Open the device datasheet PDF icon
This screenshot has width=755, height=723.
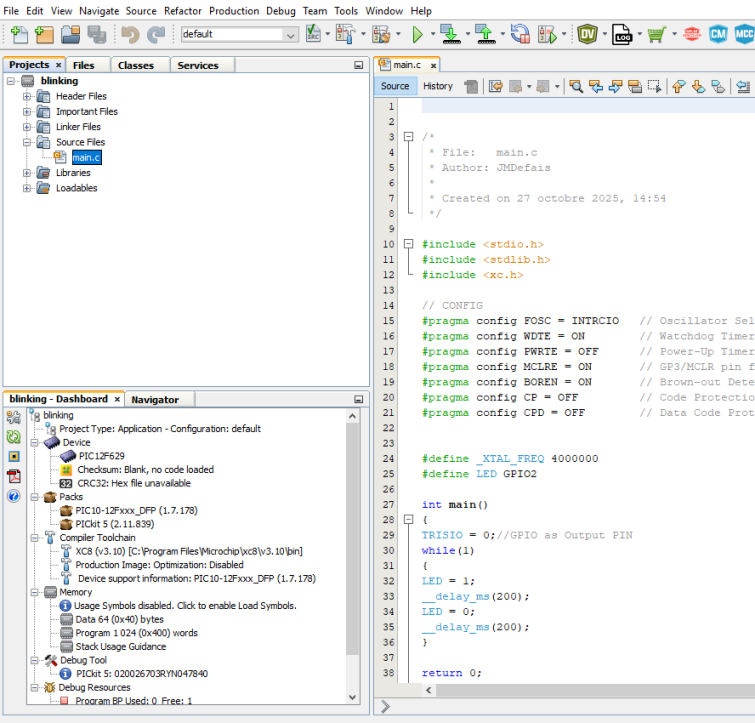(14, 476)
